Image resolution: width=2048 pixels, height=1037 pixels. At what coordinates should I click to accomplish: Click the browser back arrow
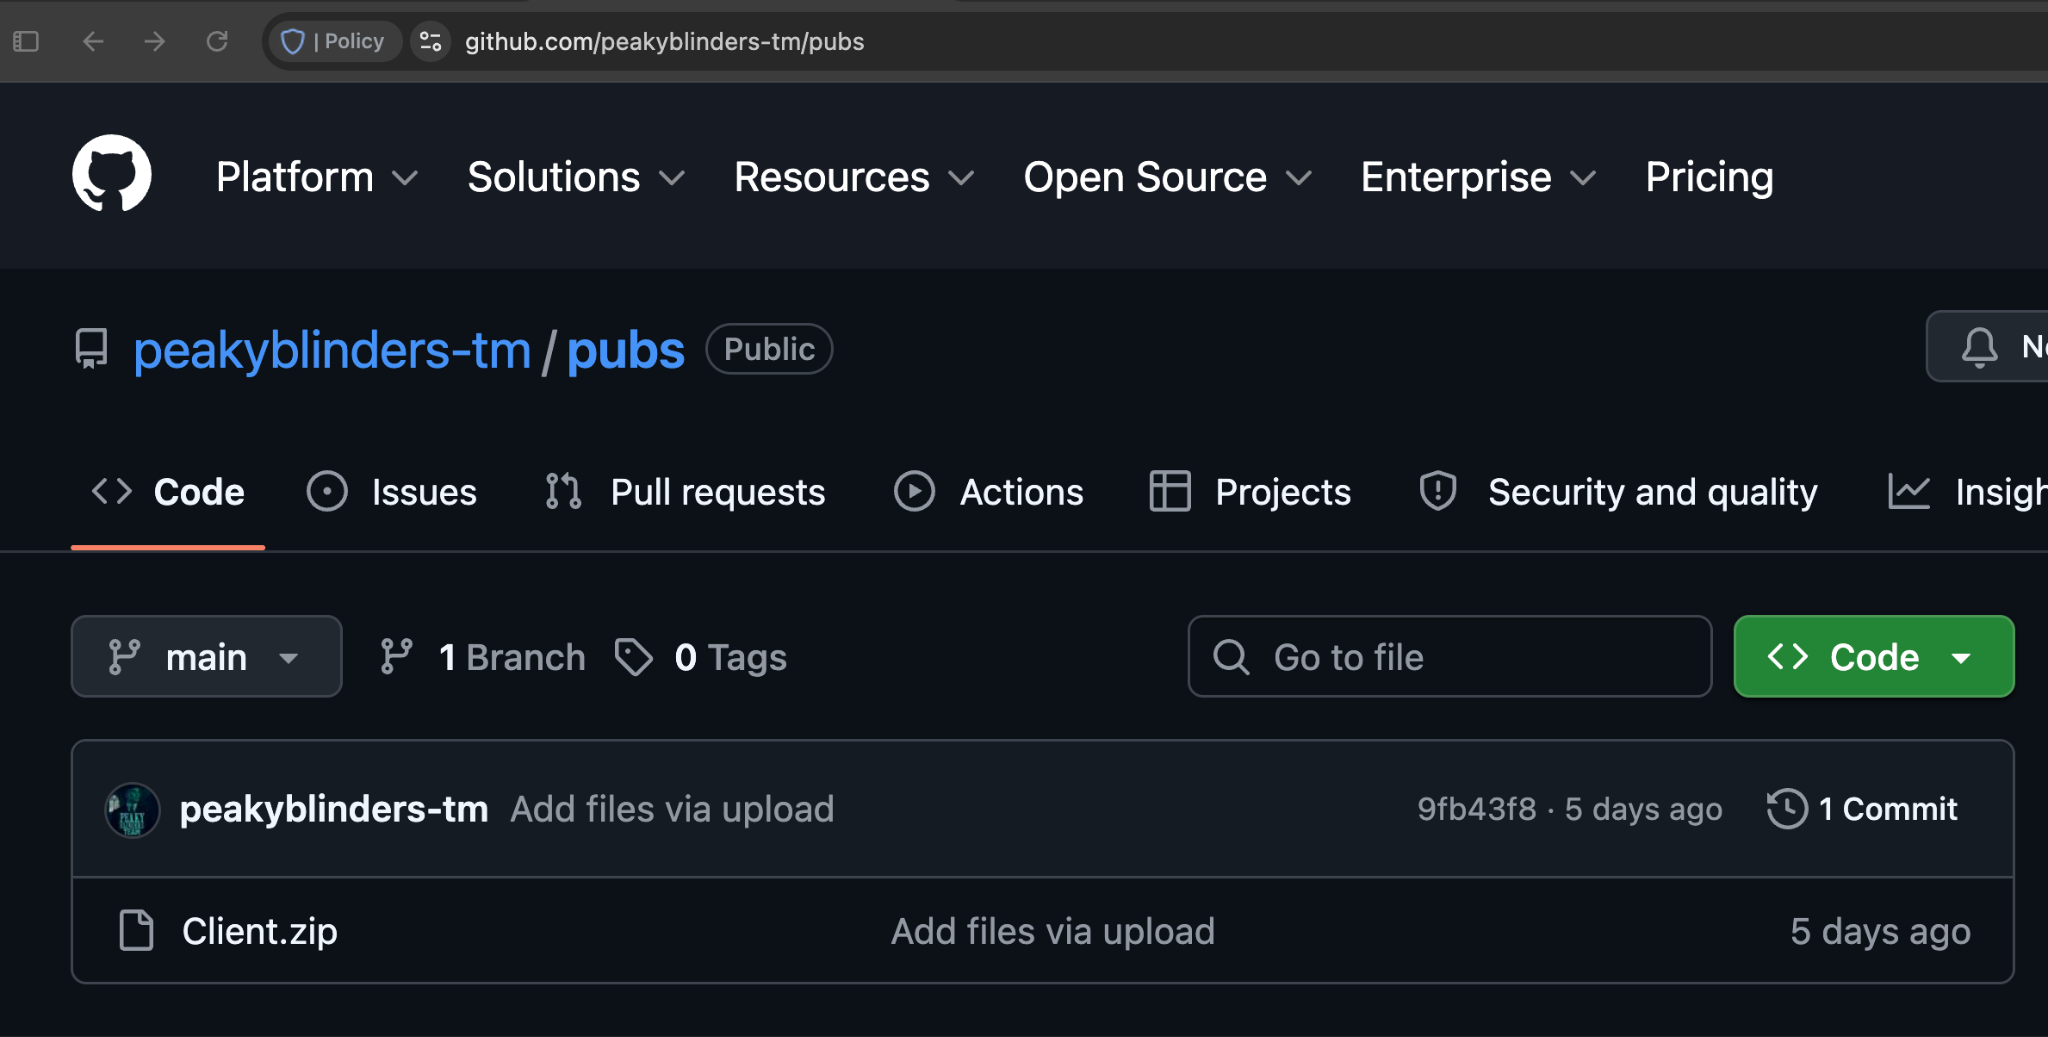(x=93, y=41)
